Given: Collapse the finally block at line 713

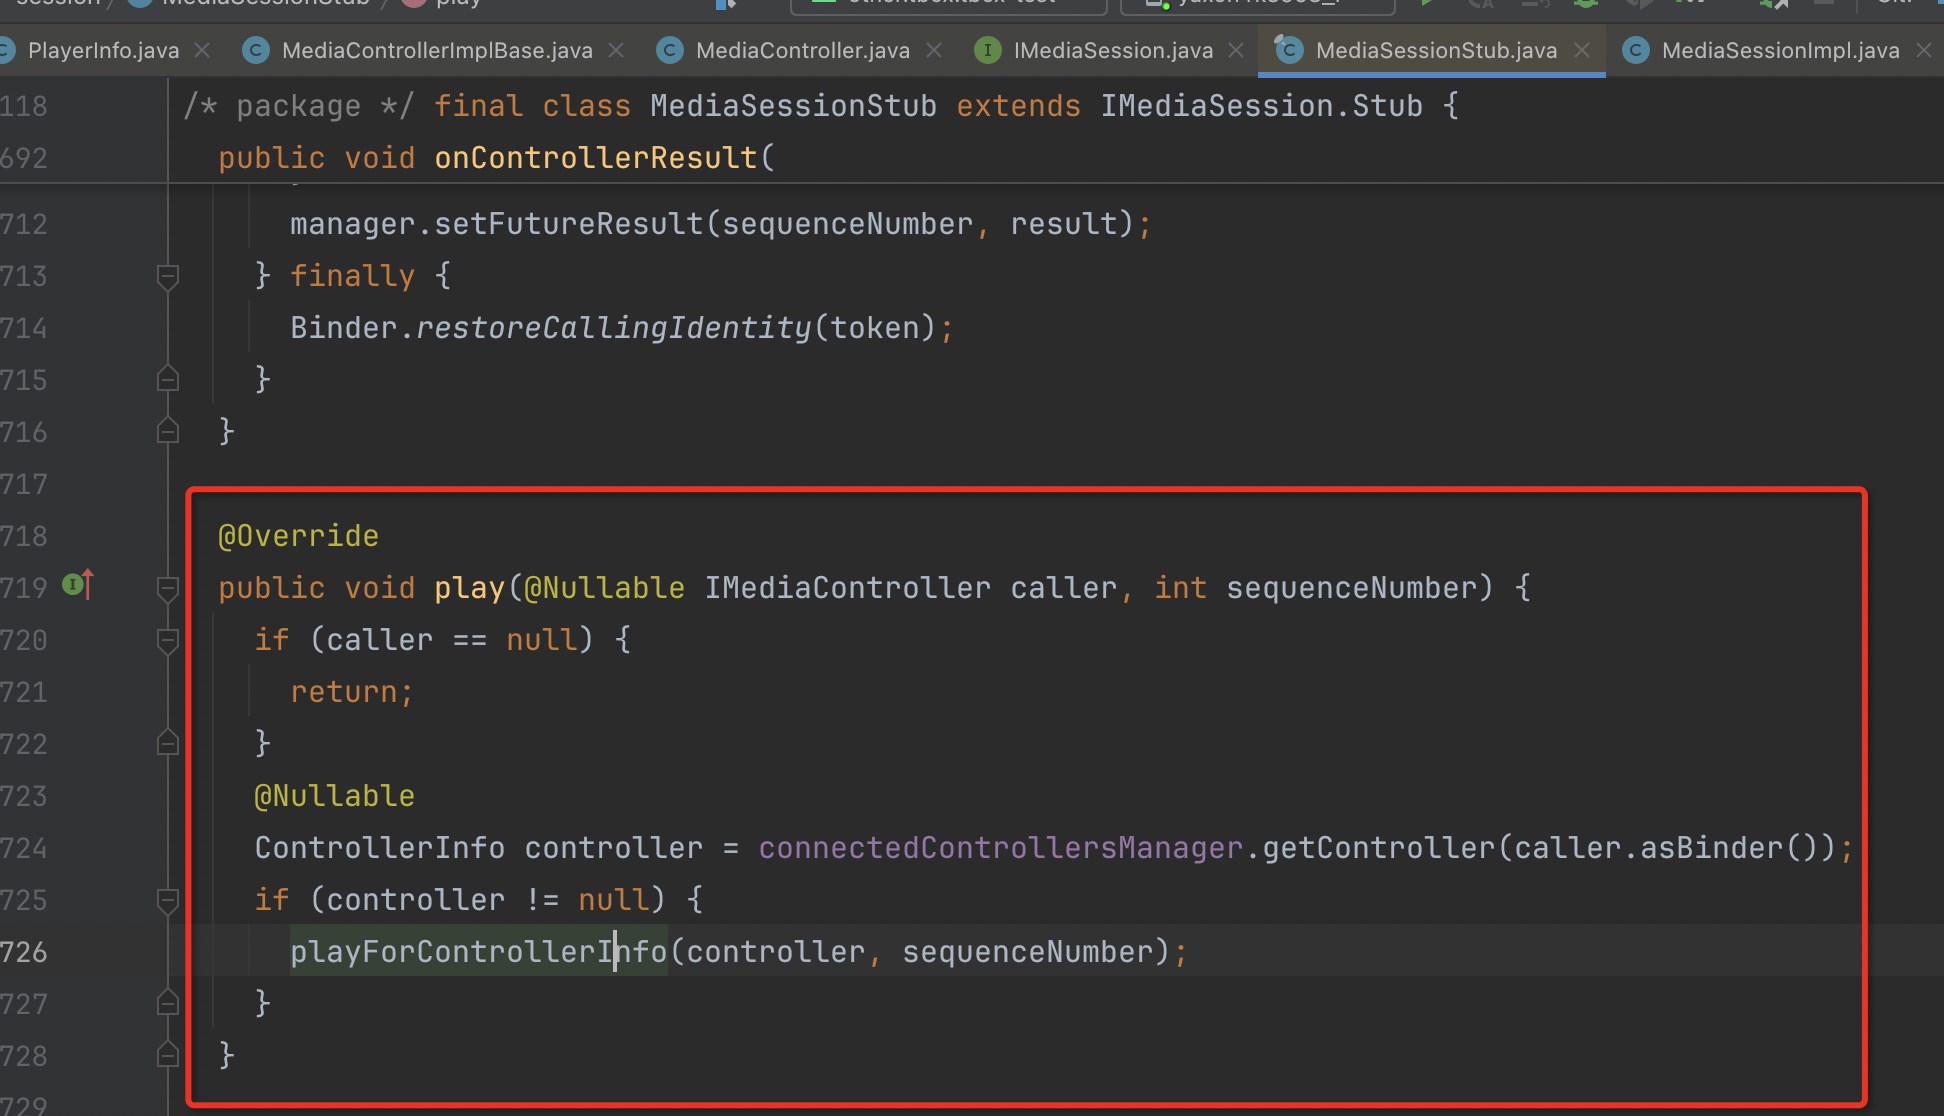Looking at the screenshot, I should click(x=168, y=276).
